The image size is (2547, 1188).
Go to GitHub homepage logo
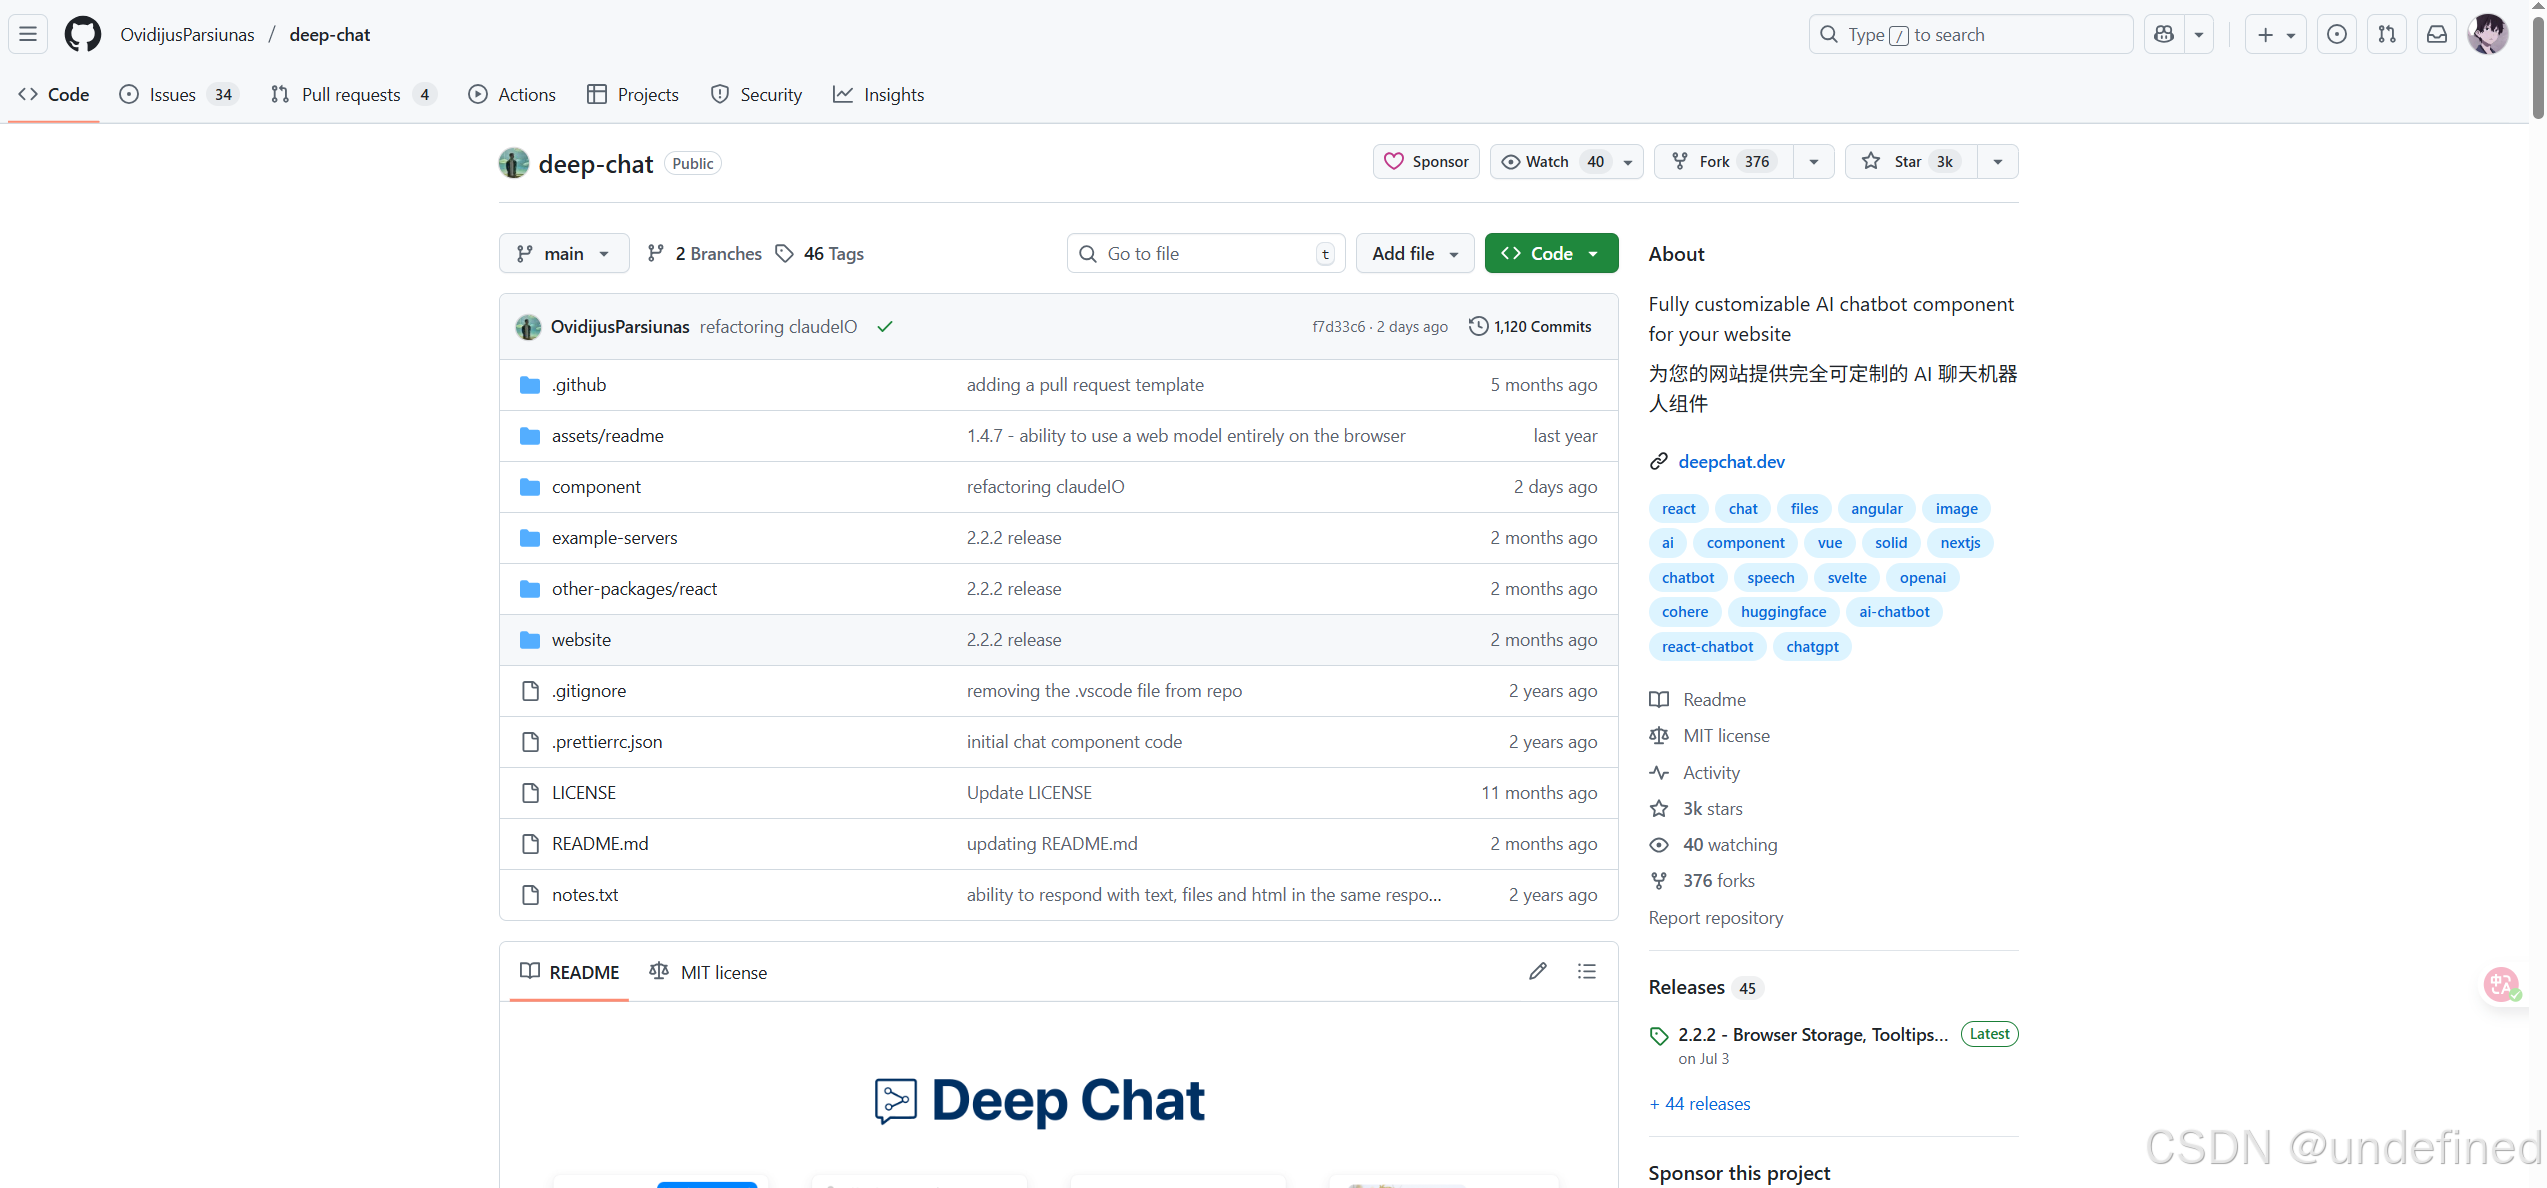click(x=83, y=34)
